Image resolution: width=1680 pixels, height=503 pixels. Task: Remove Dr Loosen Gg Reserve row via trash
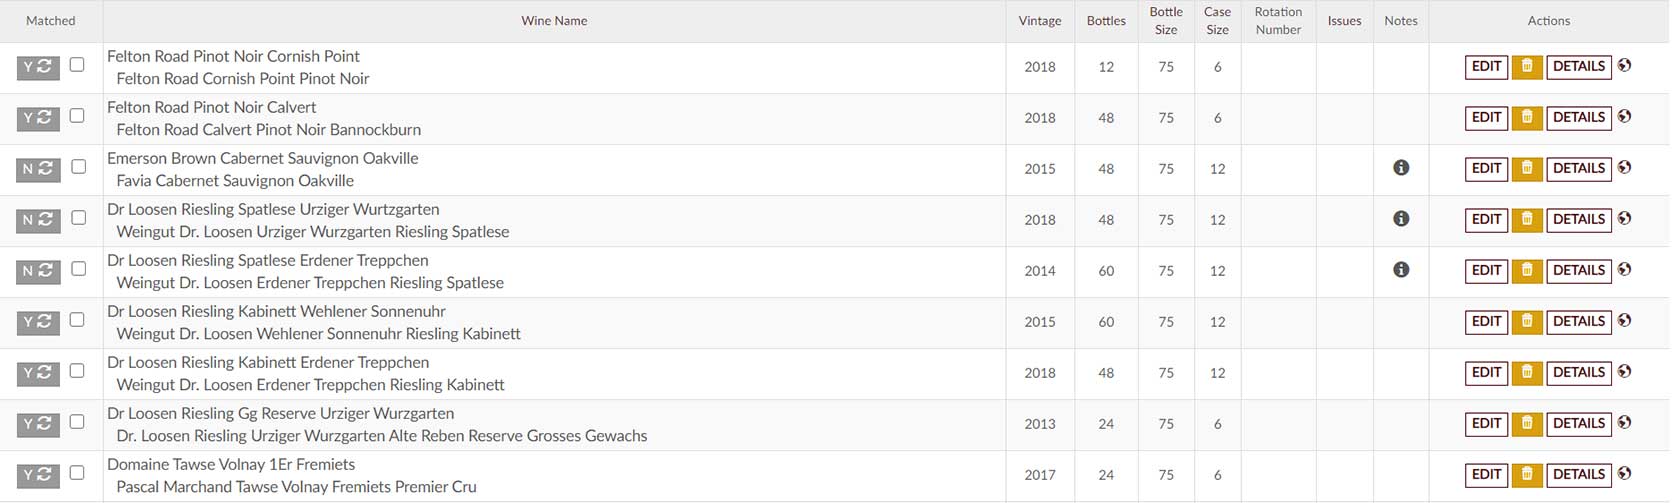click(1526, 424)
